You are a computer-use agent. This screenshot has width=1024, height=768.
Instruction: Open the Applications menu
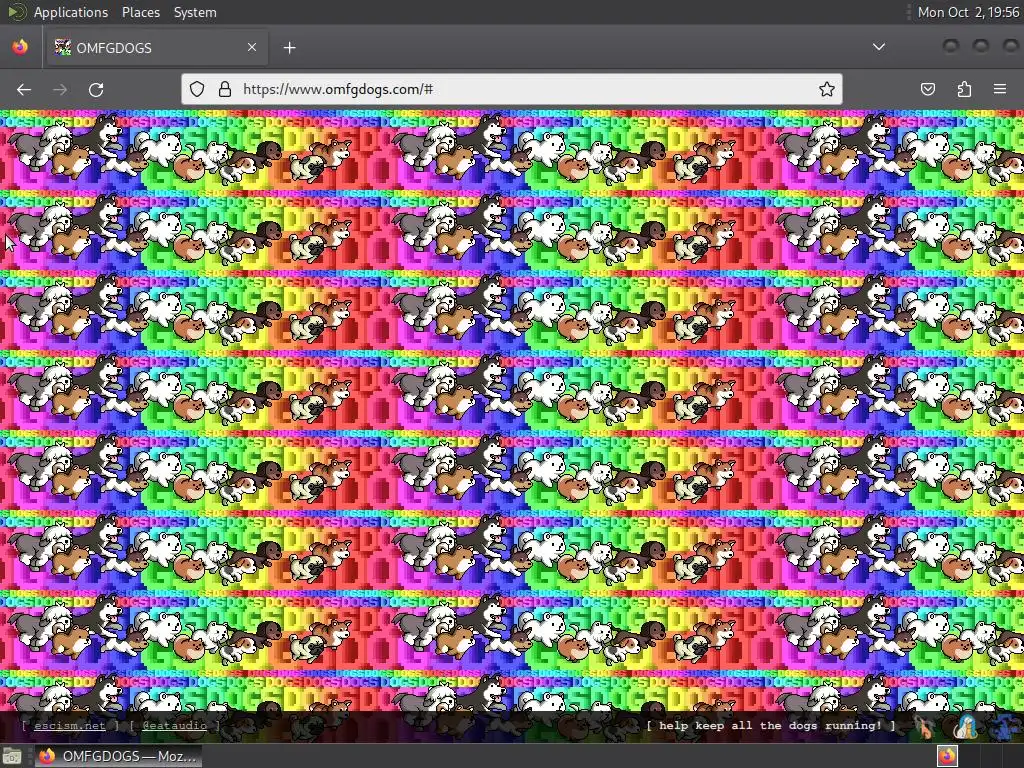coord(71,12)
